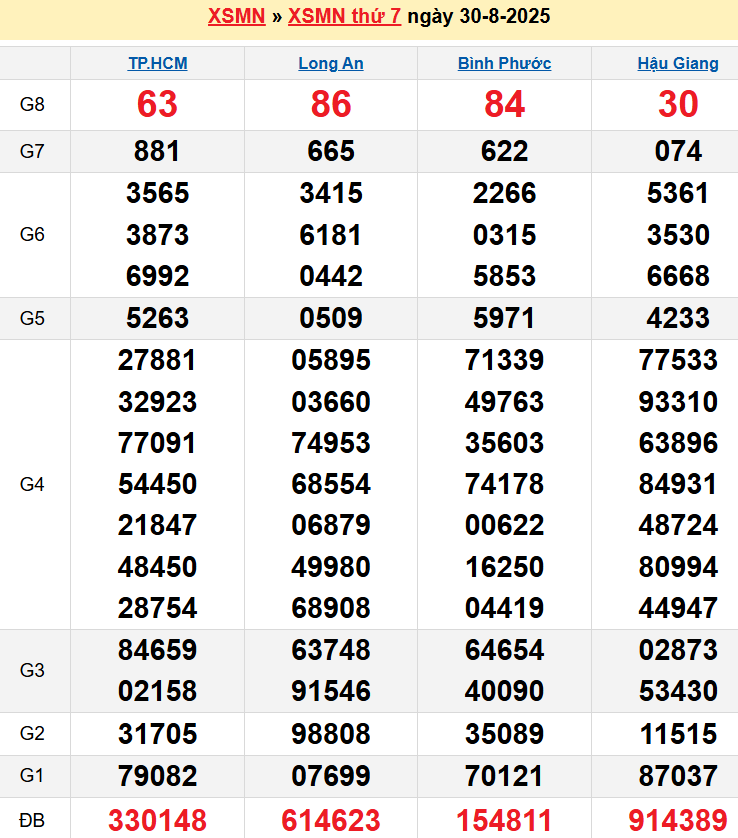Click G4 number 21847

[x=158, y=525]
